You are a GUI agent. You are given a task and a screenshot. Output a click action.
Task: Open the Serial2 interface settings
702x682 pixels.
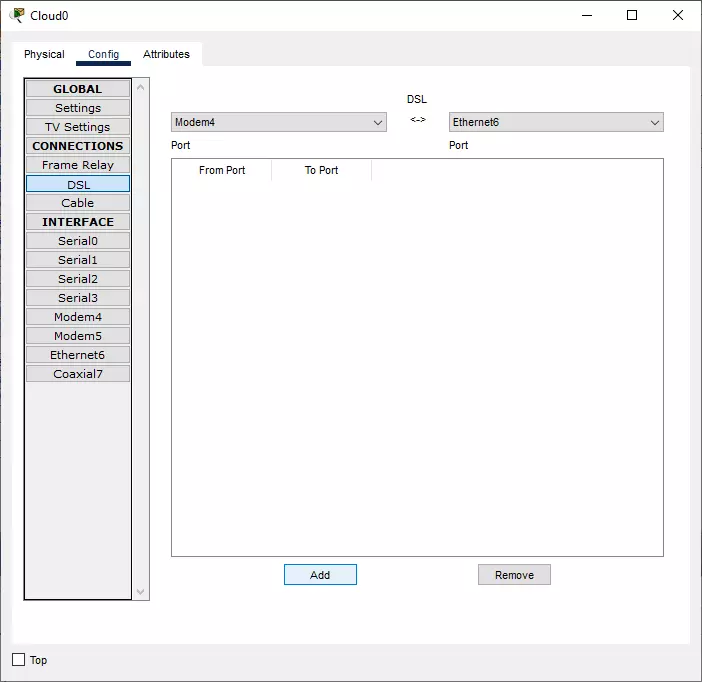[78, 279]
